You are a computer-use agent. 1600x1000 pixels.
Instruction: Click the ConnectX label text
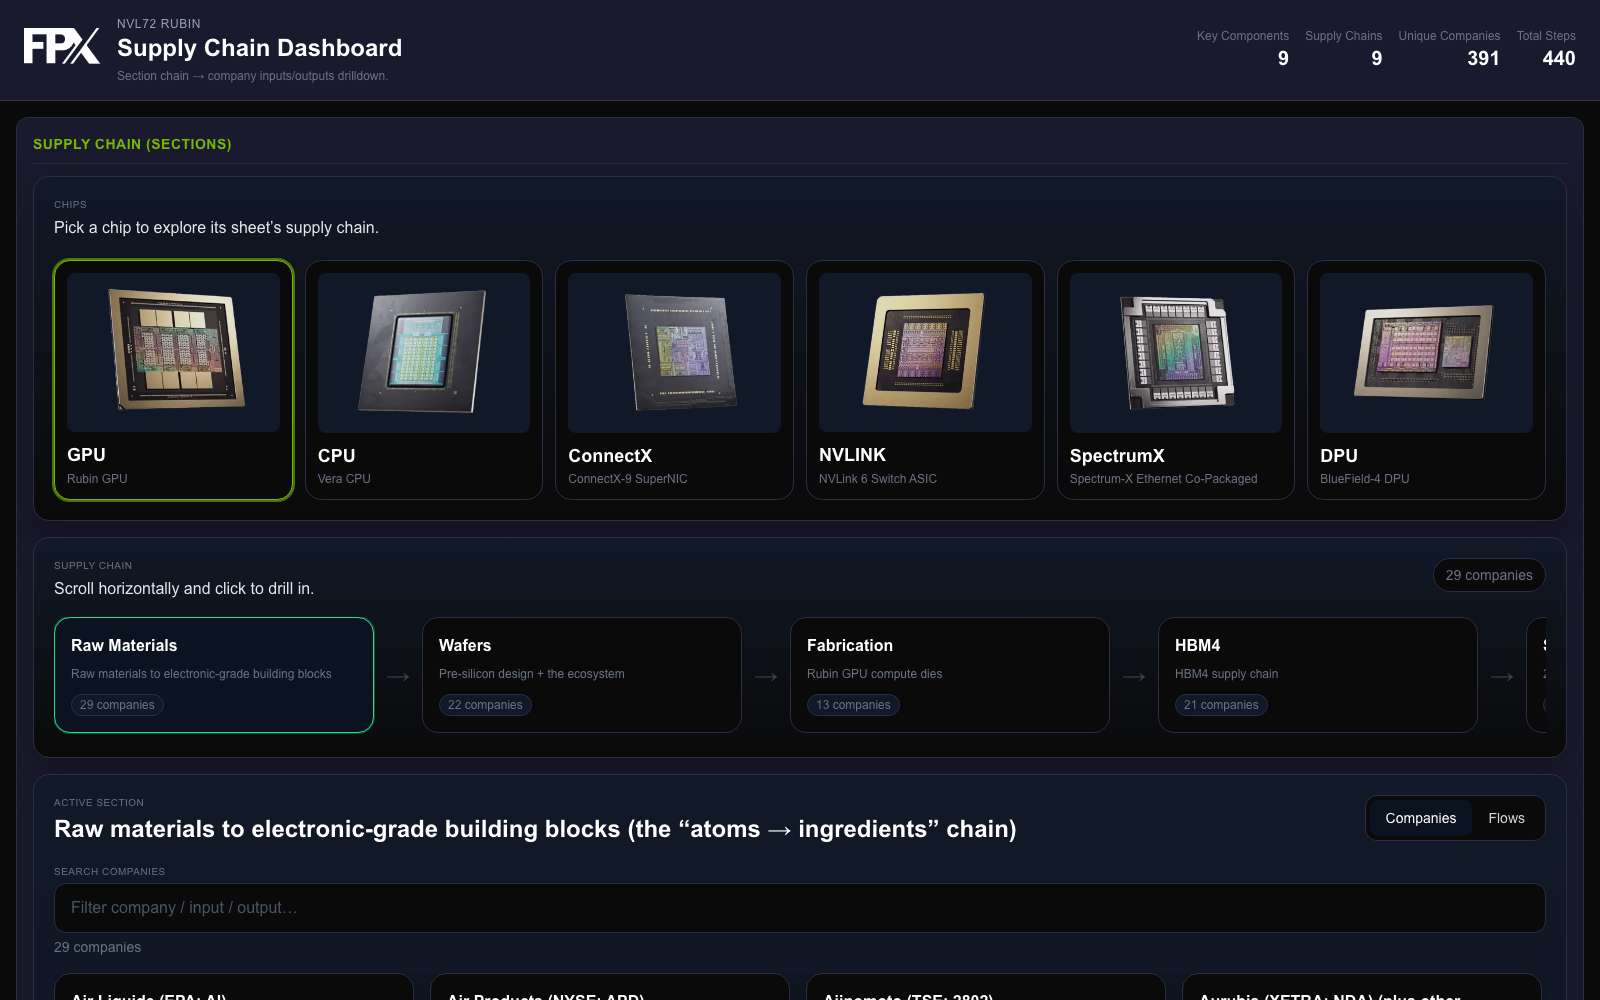coord(610,456)
